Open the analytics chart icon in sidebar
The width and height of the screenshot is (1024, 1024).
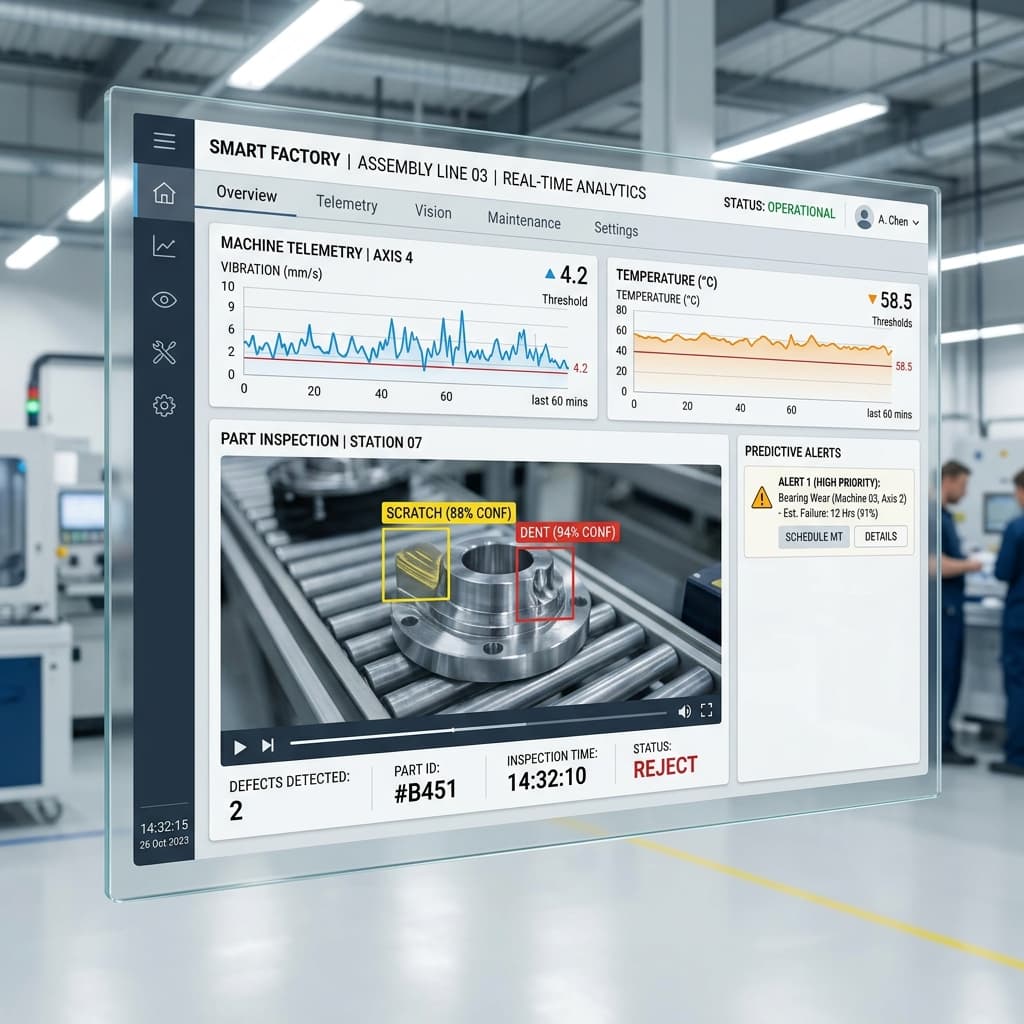click(x=164, y=246)
